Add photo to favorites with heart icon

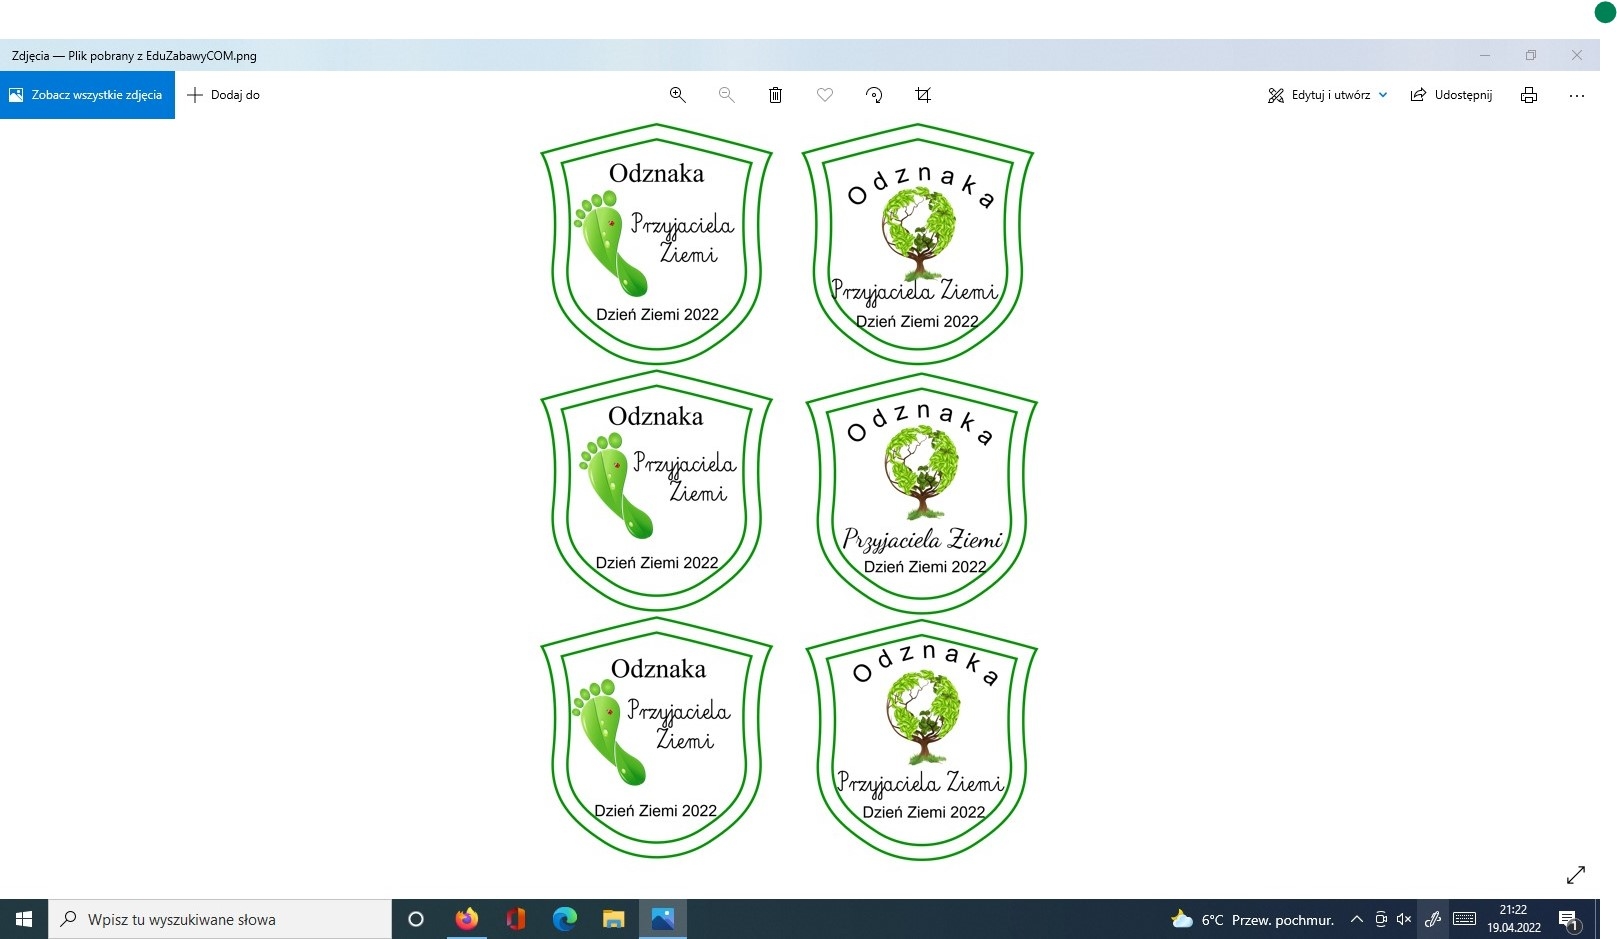[825, 95]
